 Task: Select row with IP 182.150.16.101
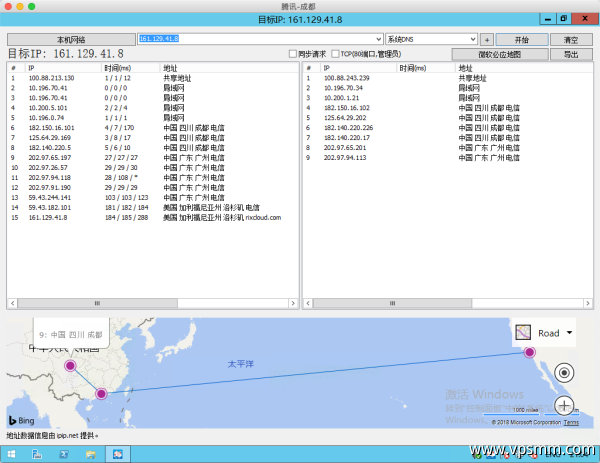[x=152, y=128]
